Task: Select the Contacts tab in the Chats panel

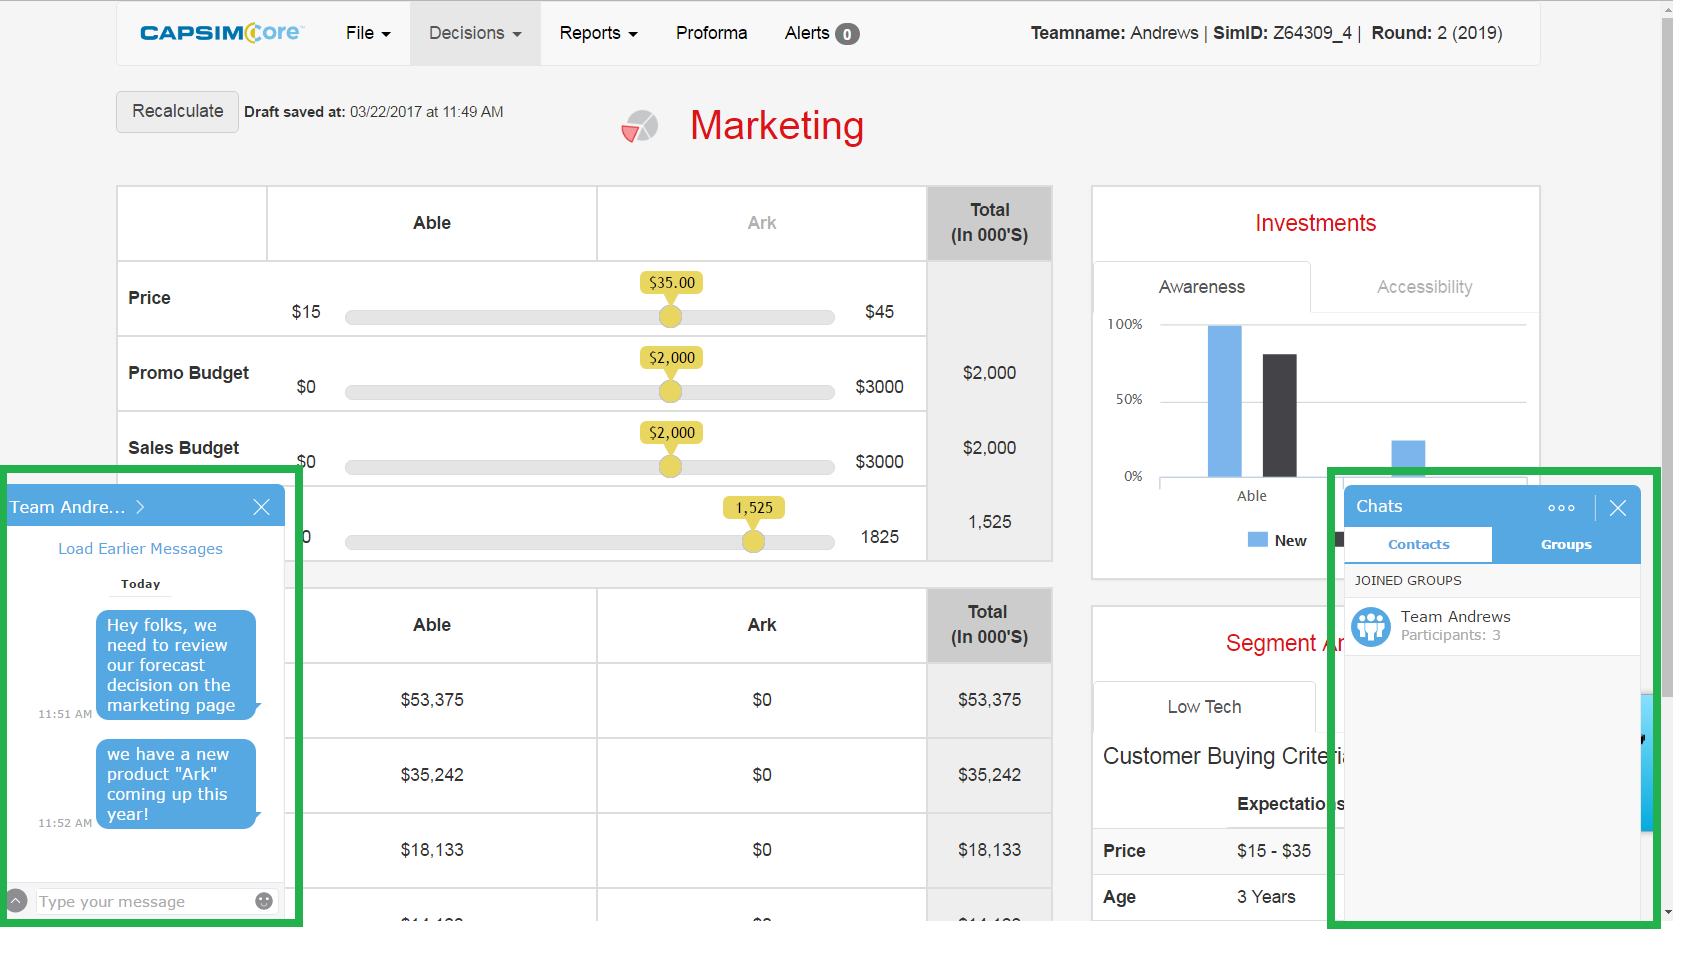Action: pyautogui.click(x=1418, y=544)
